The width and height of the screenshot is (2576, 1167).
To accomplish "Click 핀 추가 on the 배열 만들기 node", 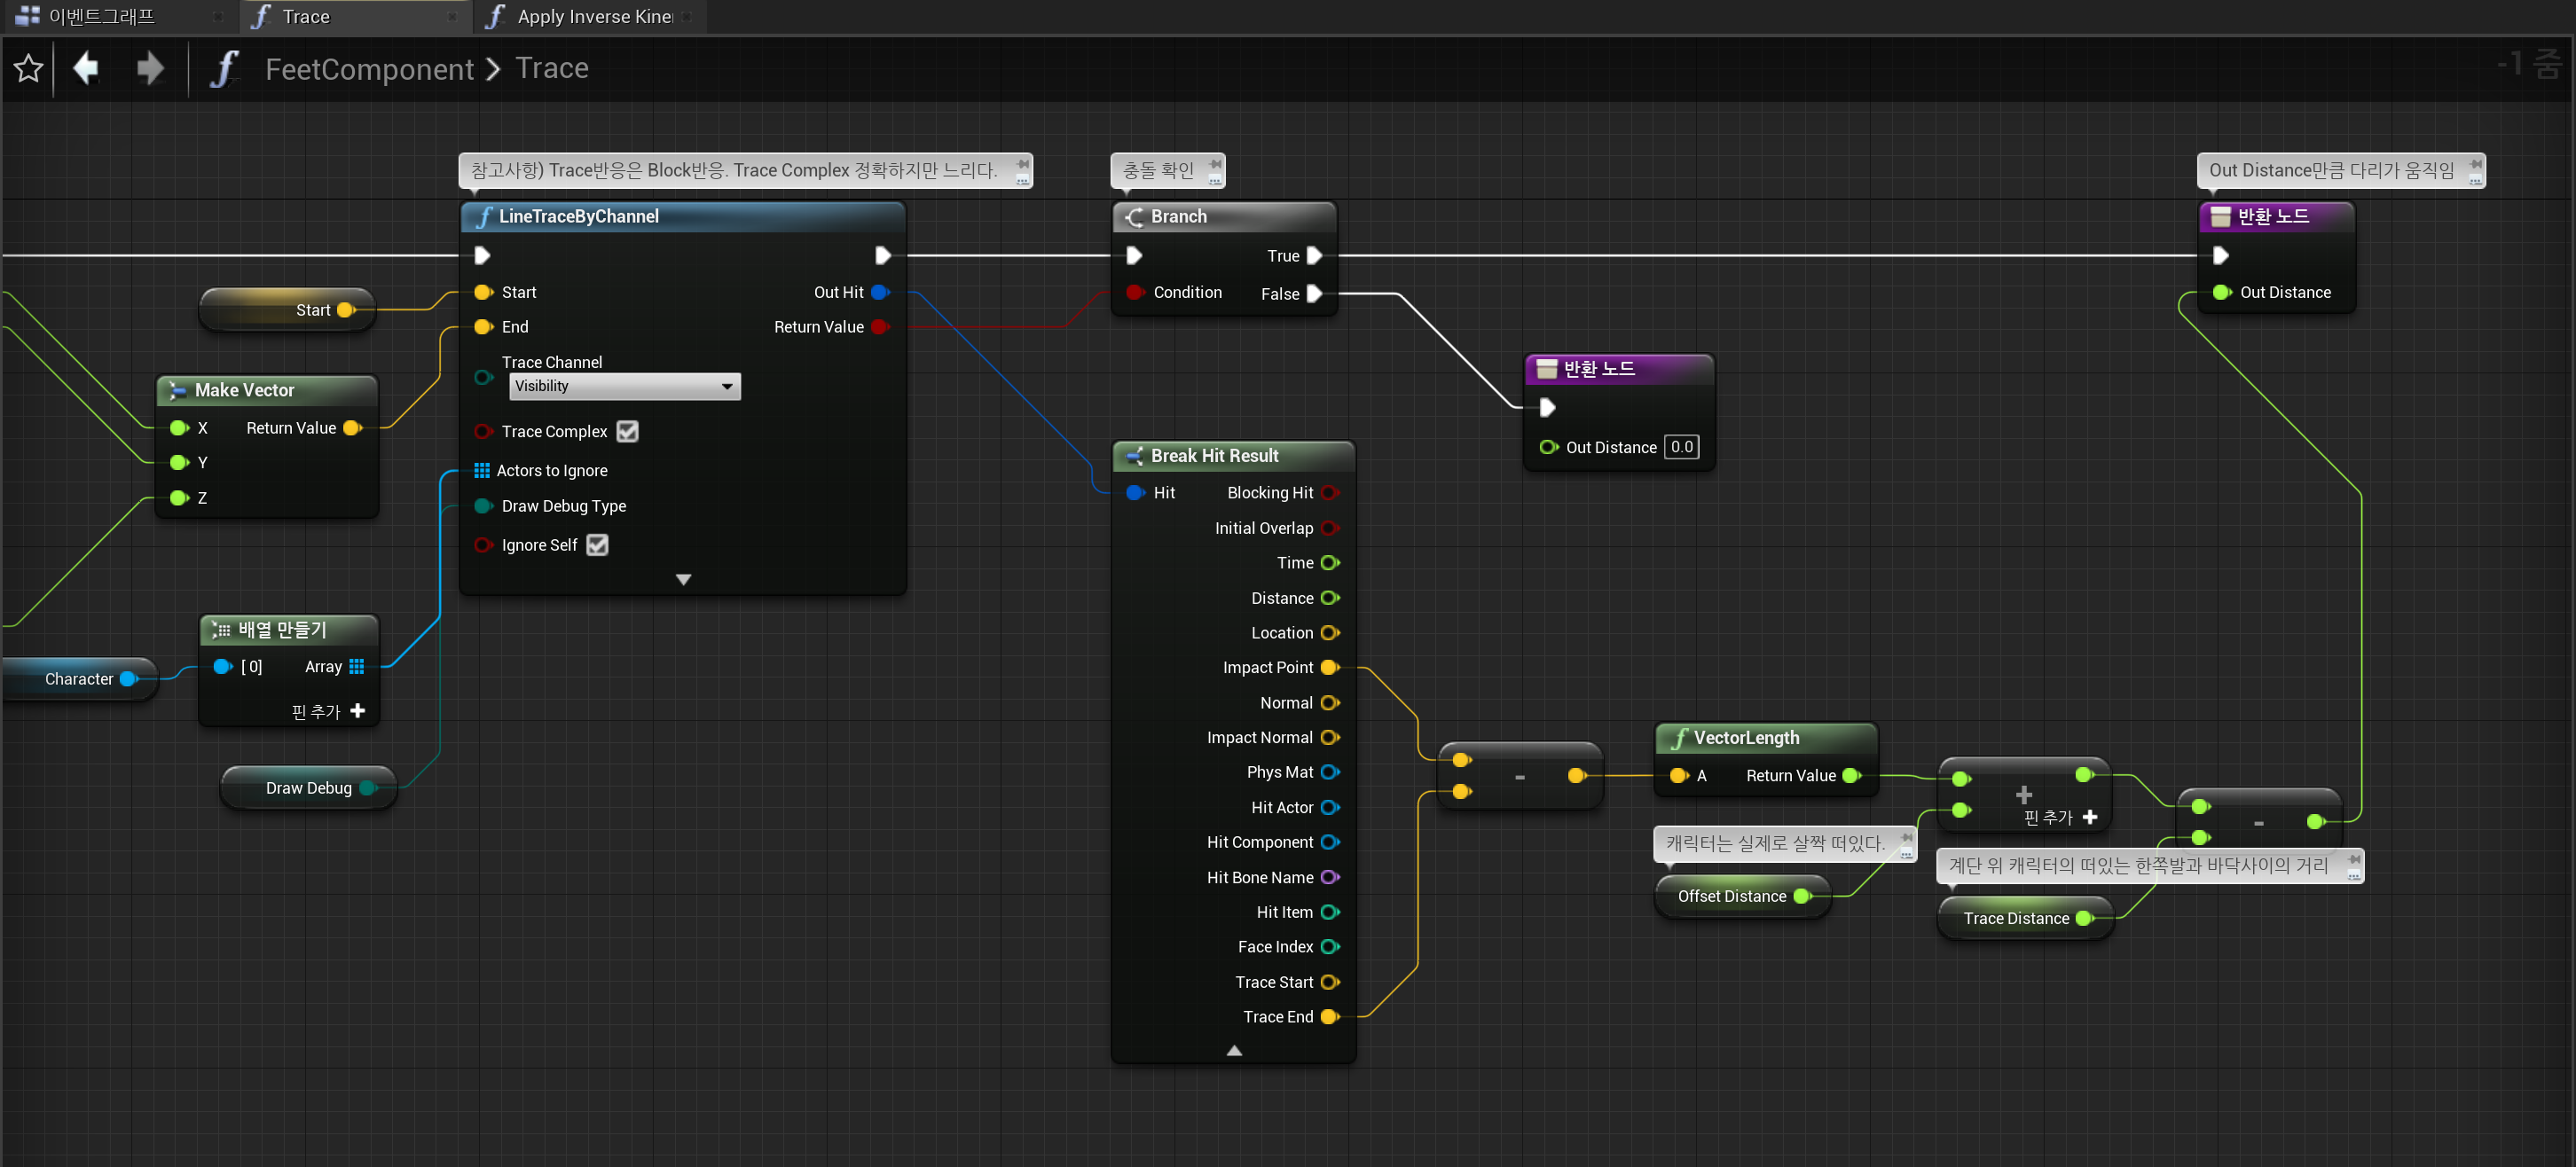I will pyautogui.click(x=328, y=711).
